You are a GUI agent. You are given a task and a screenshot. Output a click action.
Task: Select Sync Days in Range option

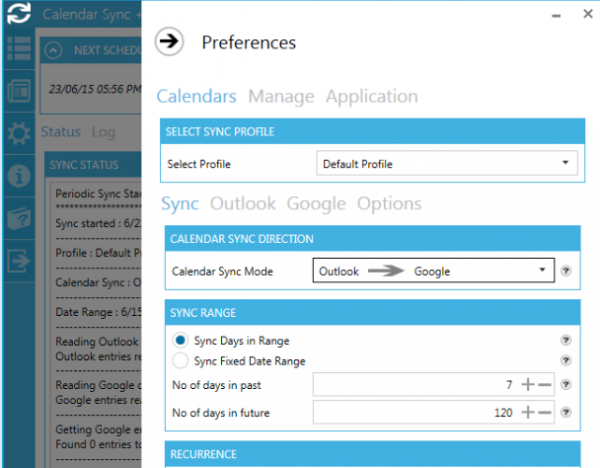(180, 341)
